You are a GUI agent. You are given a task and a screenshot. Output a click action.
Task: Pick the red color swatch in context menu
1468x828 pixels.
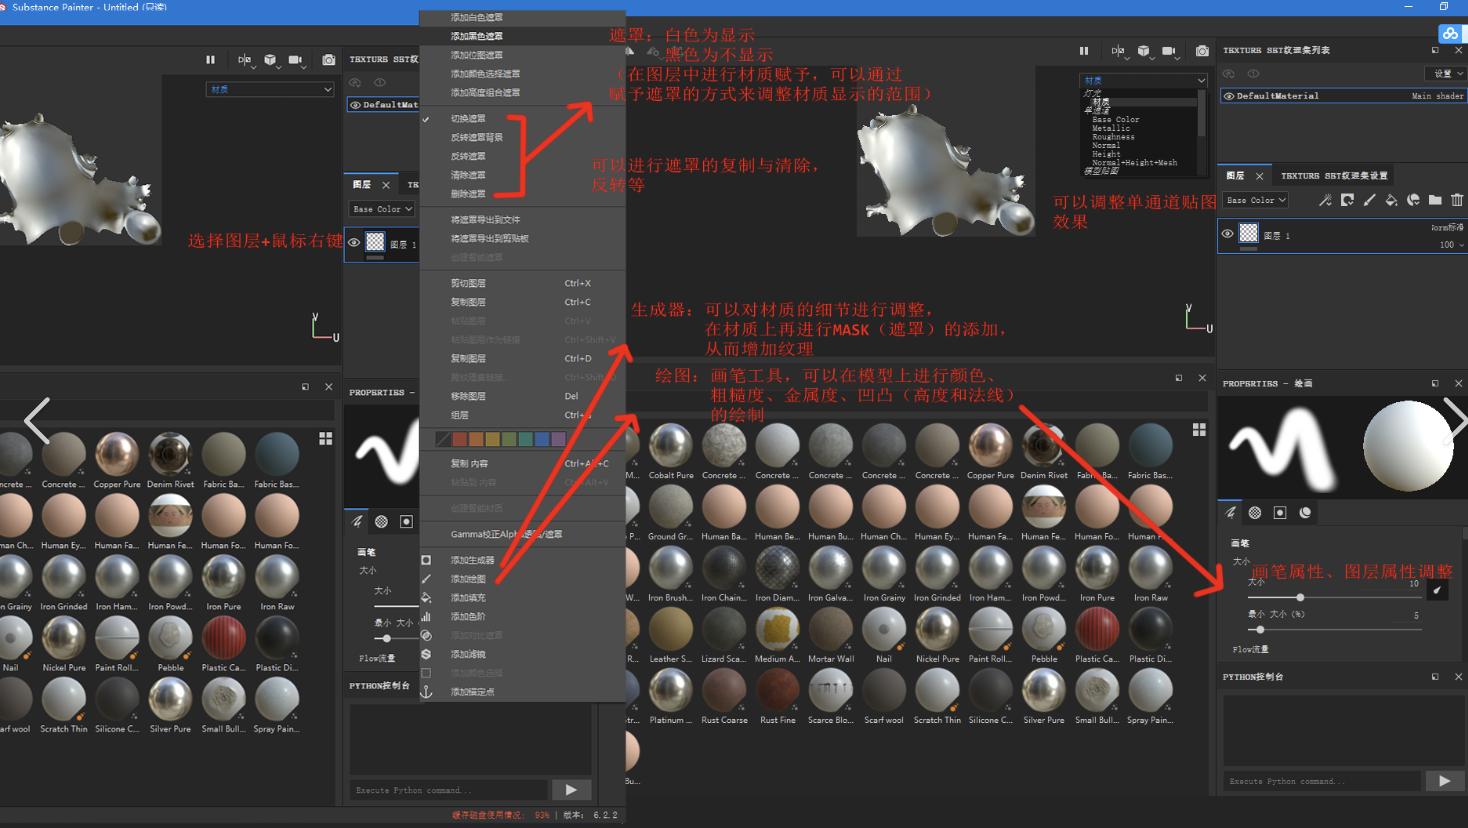459,439
